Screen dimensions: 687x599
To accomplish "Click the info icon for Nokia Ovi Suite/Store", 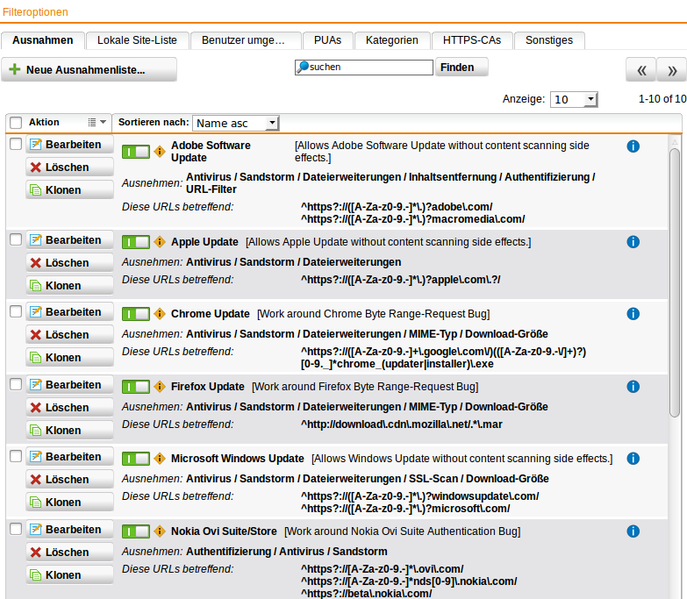I will tap(632, 531).
